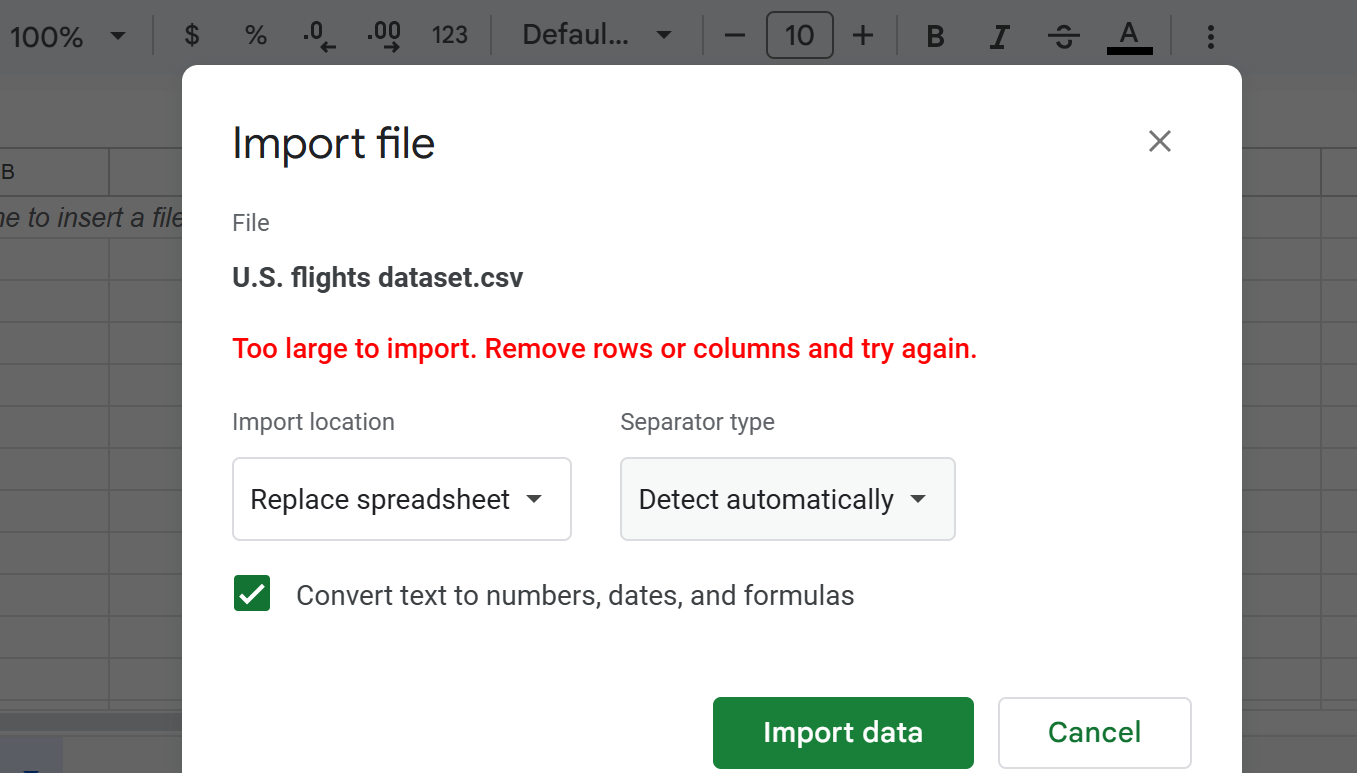Open more number formats with 123 icon
The height and width of the screenshot is (773, 1357).
tap(450, 35)
